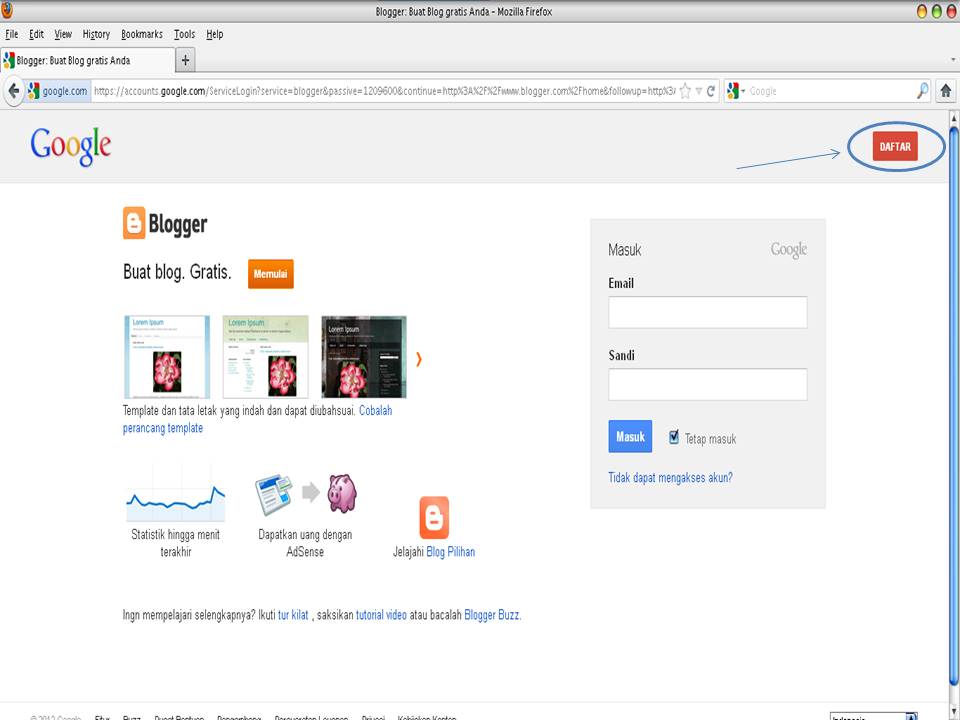This screenshot has width=960, height=720.
Task: Open the tur kilat link
Action: 293,615
